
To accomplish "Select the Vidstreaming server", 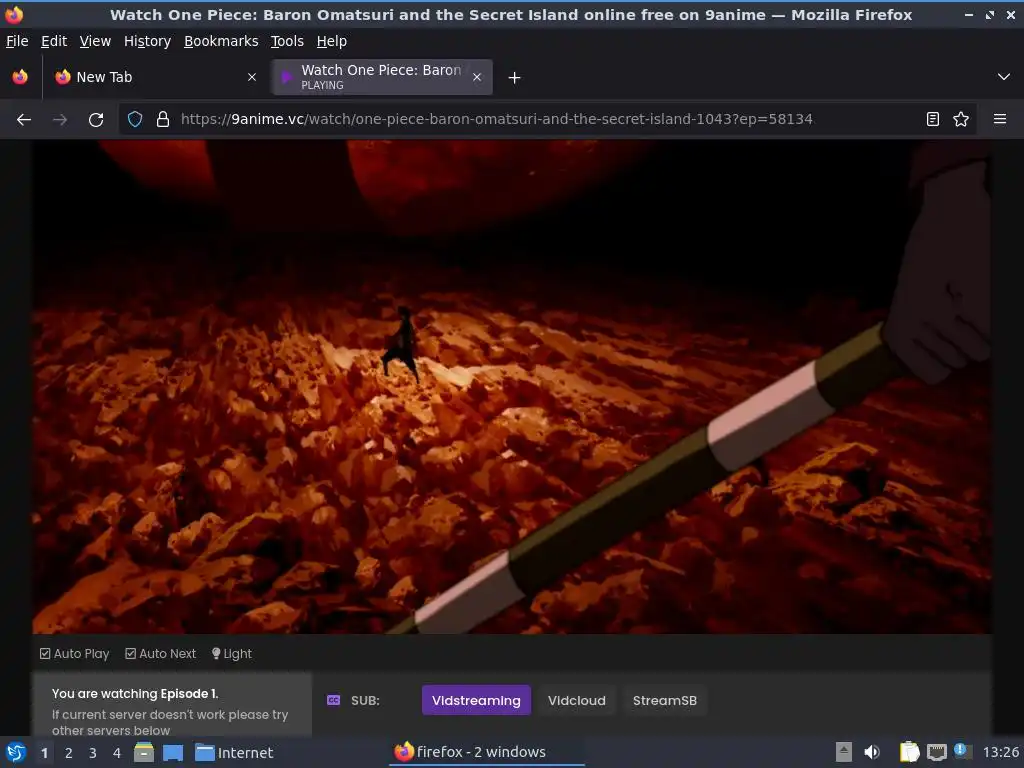I will pos(476,700).
